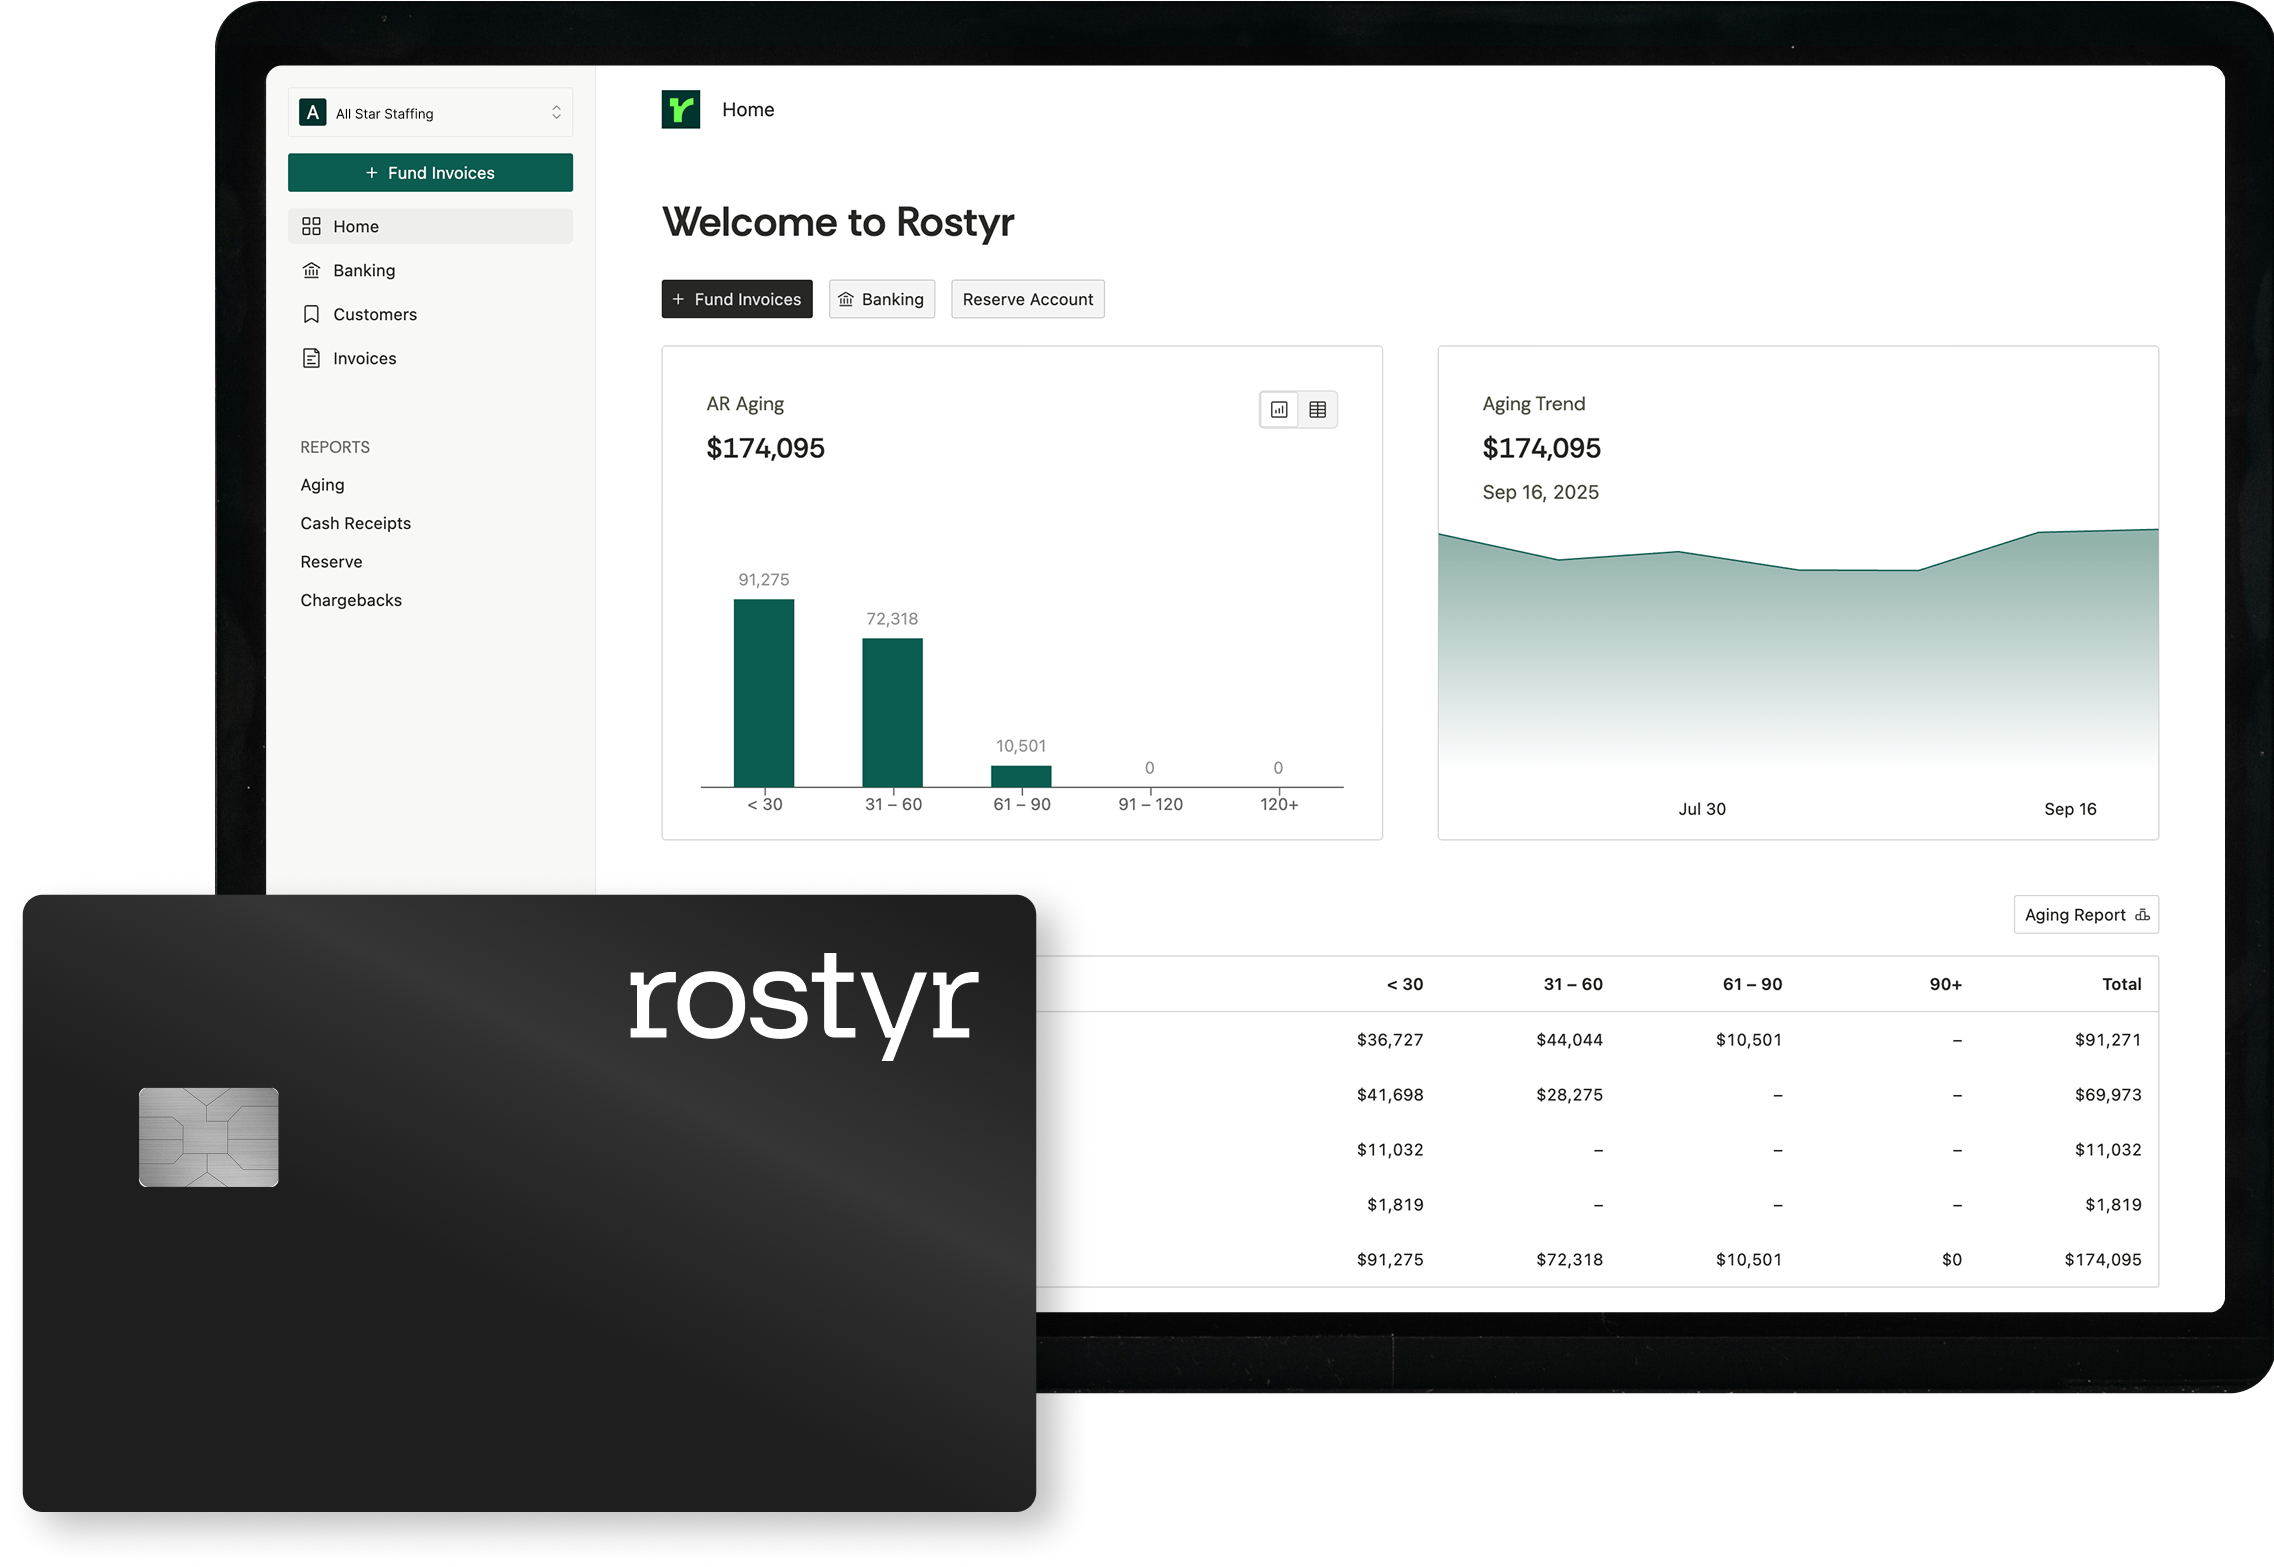Click the Banking button below welcome heading

(x=881, y=299)
